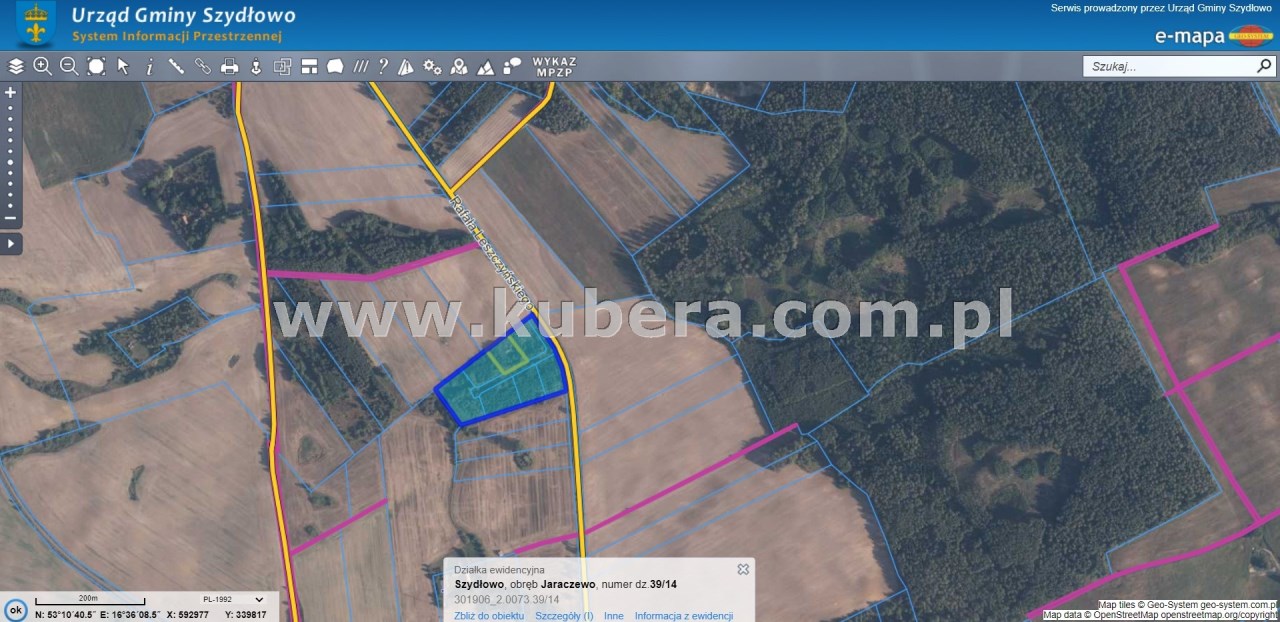Image resolution: width=1280 pixels, height=622 pixels.
Task: Select the zoom in magnifier tool
Action: [x=42, y=67]
